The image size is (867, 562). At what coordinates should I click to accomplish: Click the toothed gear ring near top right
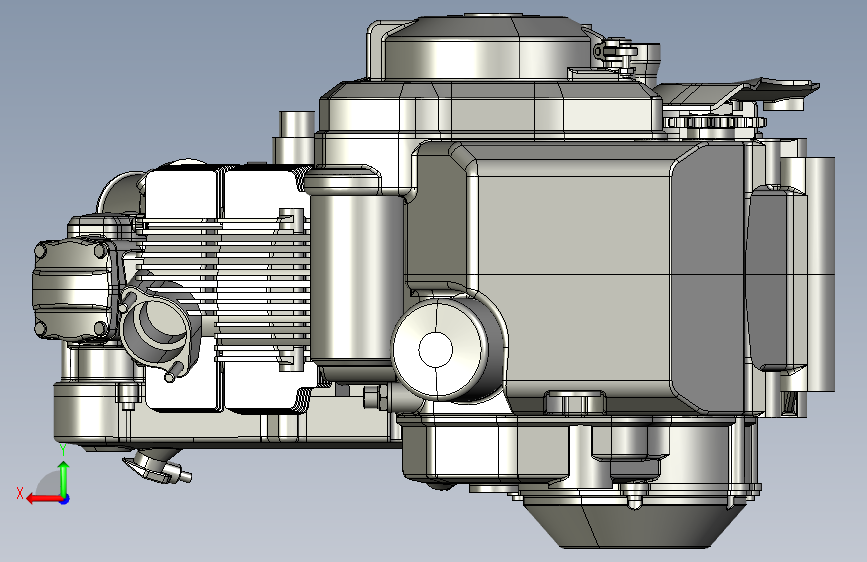715,122
